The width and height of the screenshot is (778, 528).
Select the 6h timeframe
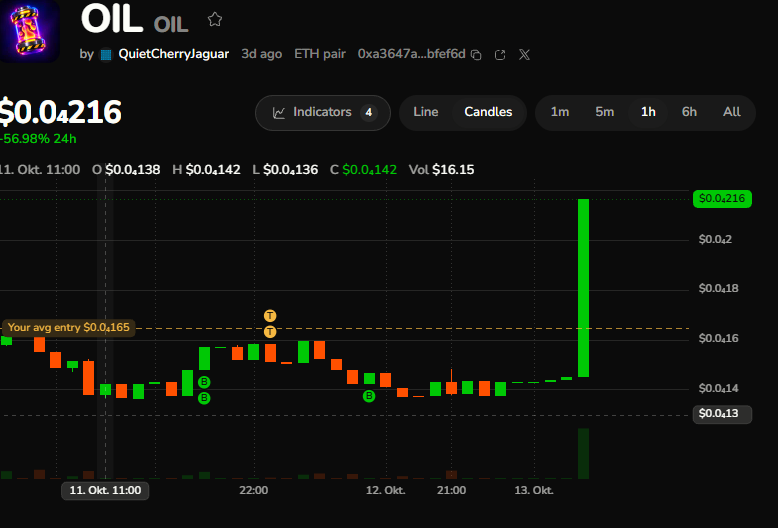[689, 112]
